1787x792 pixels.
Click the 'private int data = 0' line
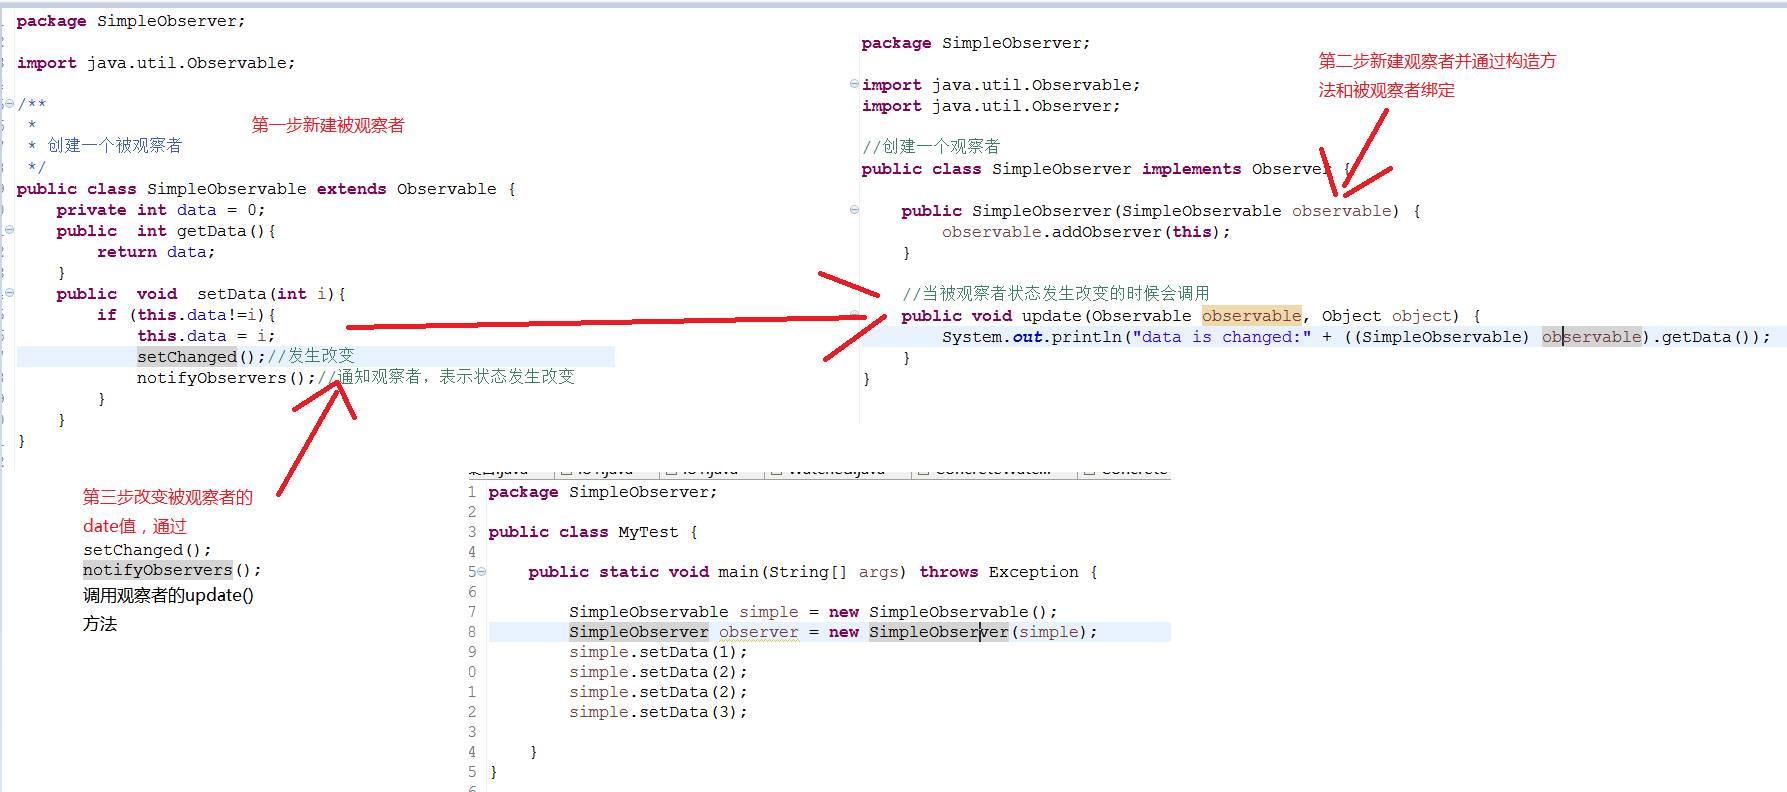[x=160, y=210]
